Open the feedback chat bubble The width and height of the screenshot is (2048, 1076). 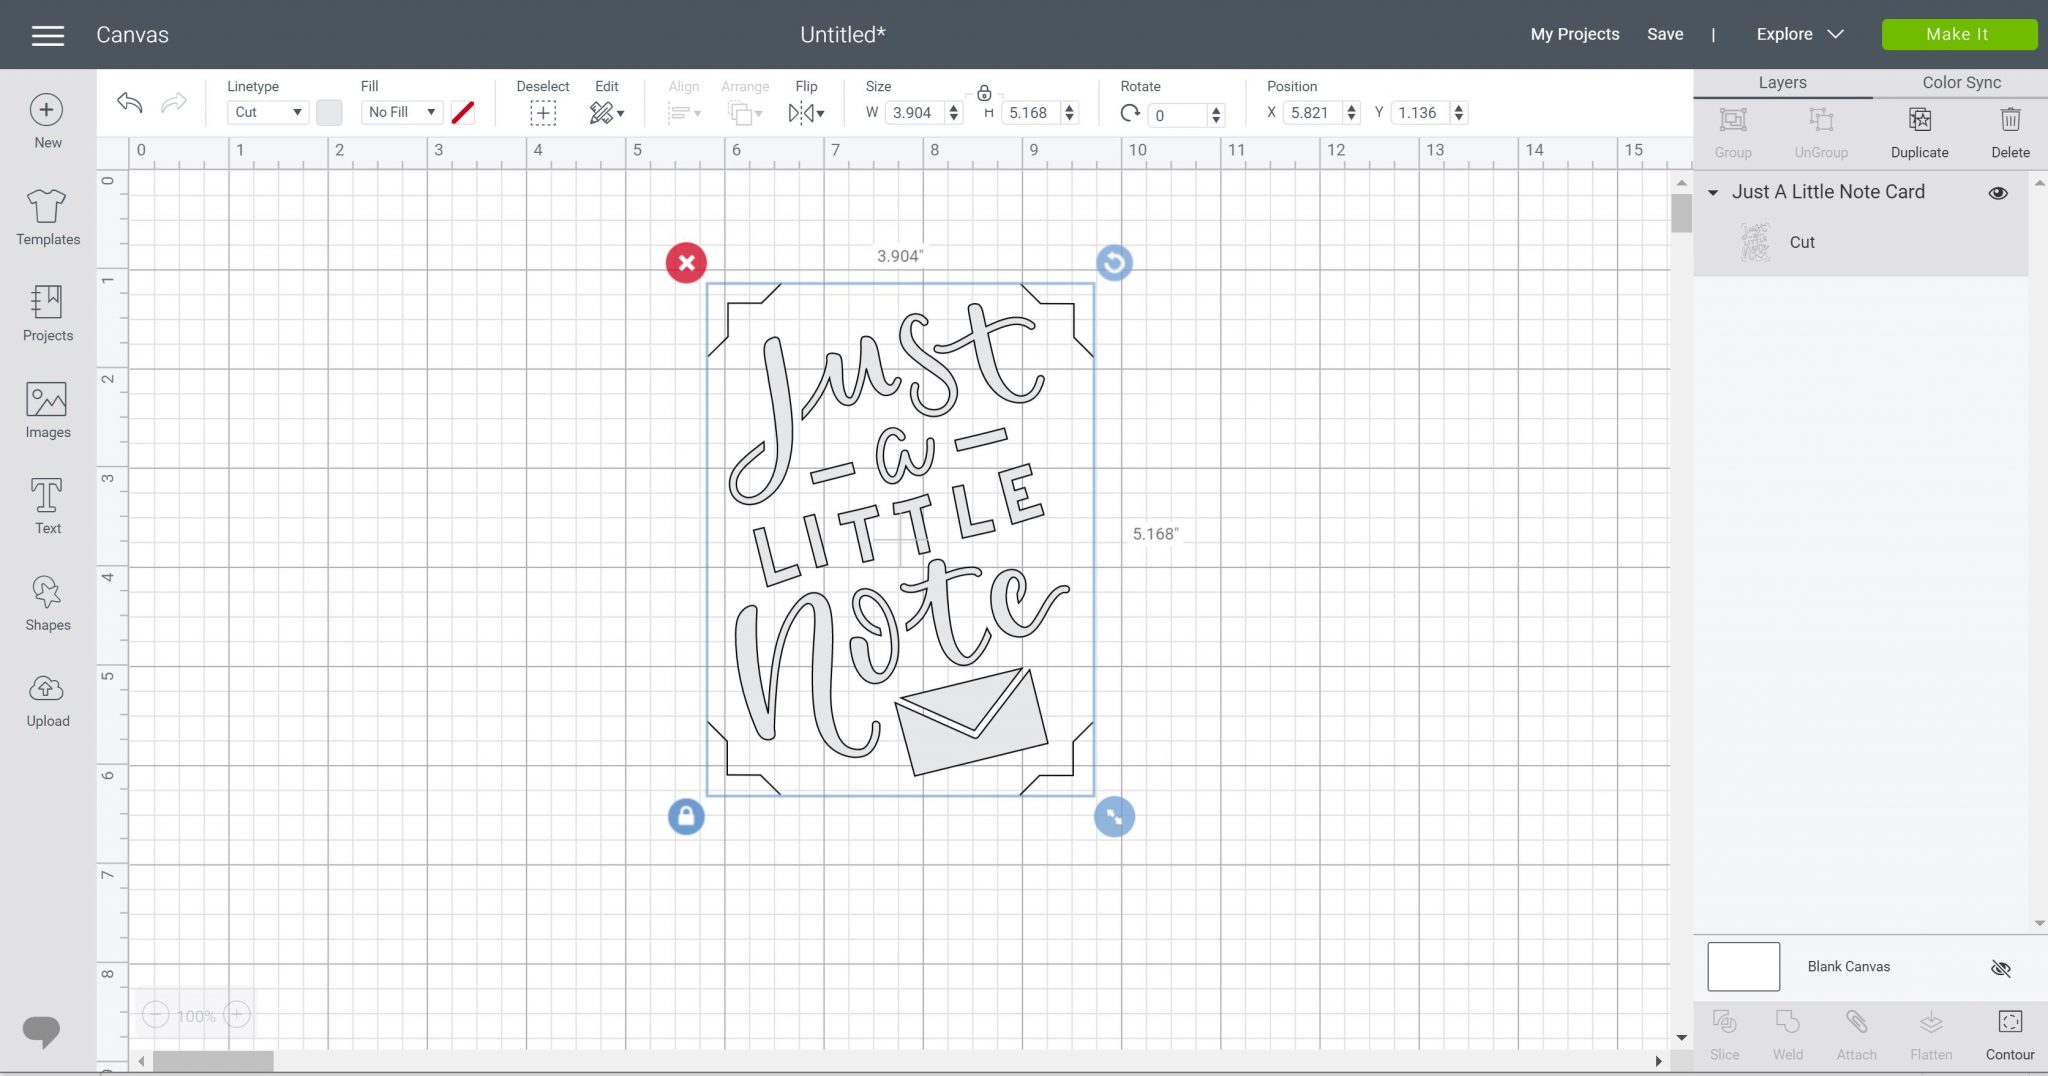point(41,1031)
